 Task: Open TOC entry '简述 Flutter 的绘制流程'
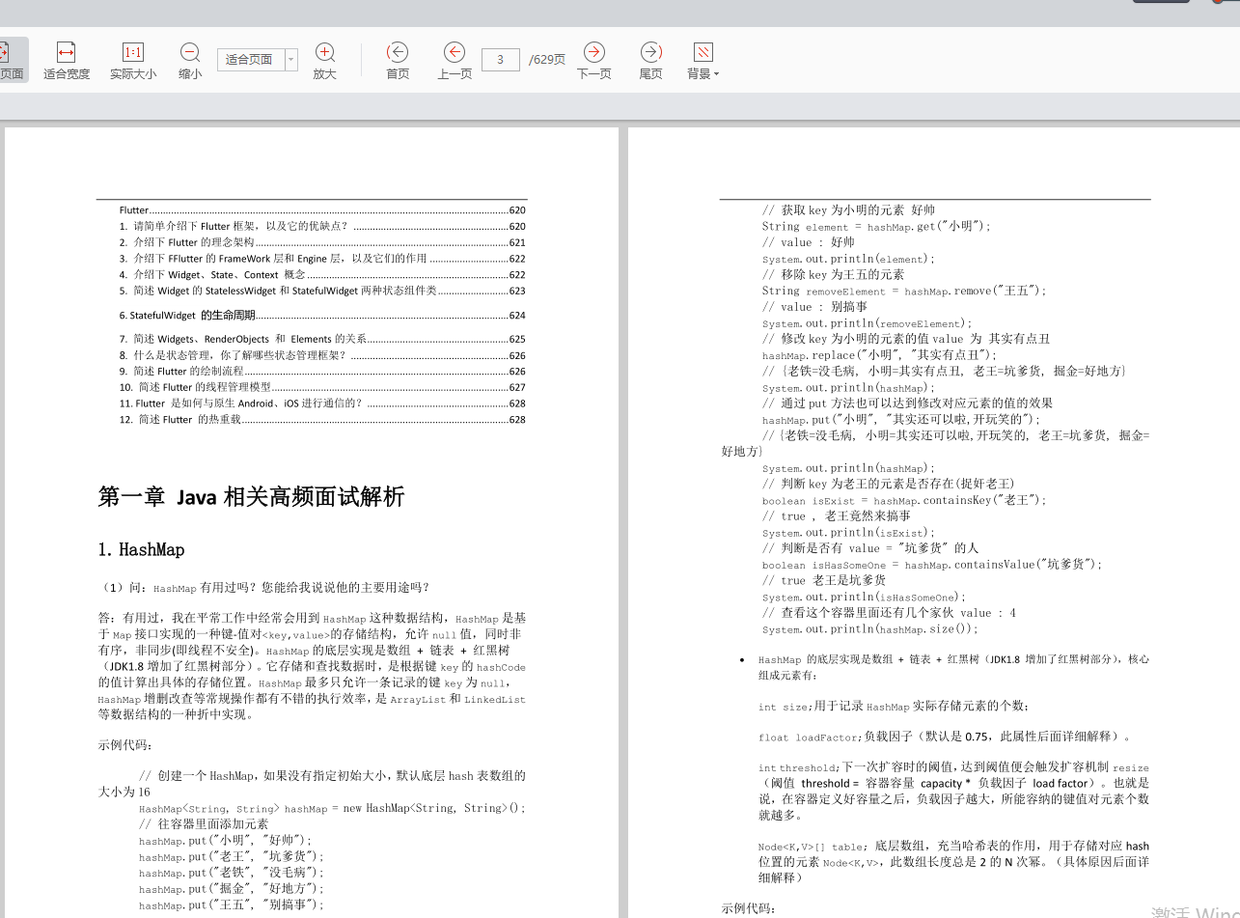click(x=322, y=371)
